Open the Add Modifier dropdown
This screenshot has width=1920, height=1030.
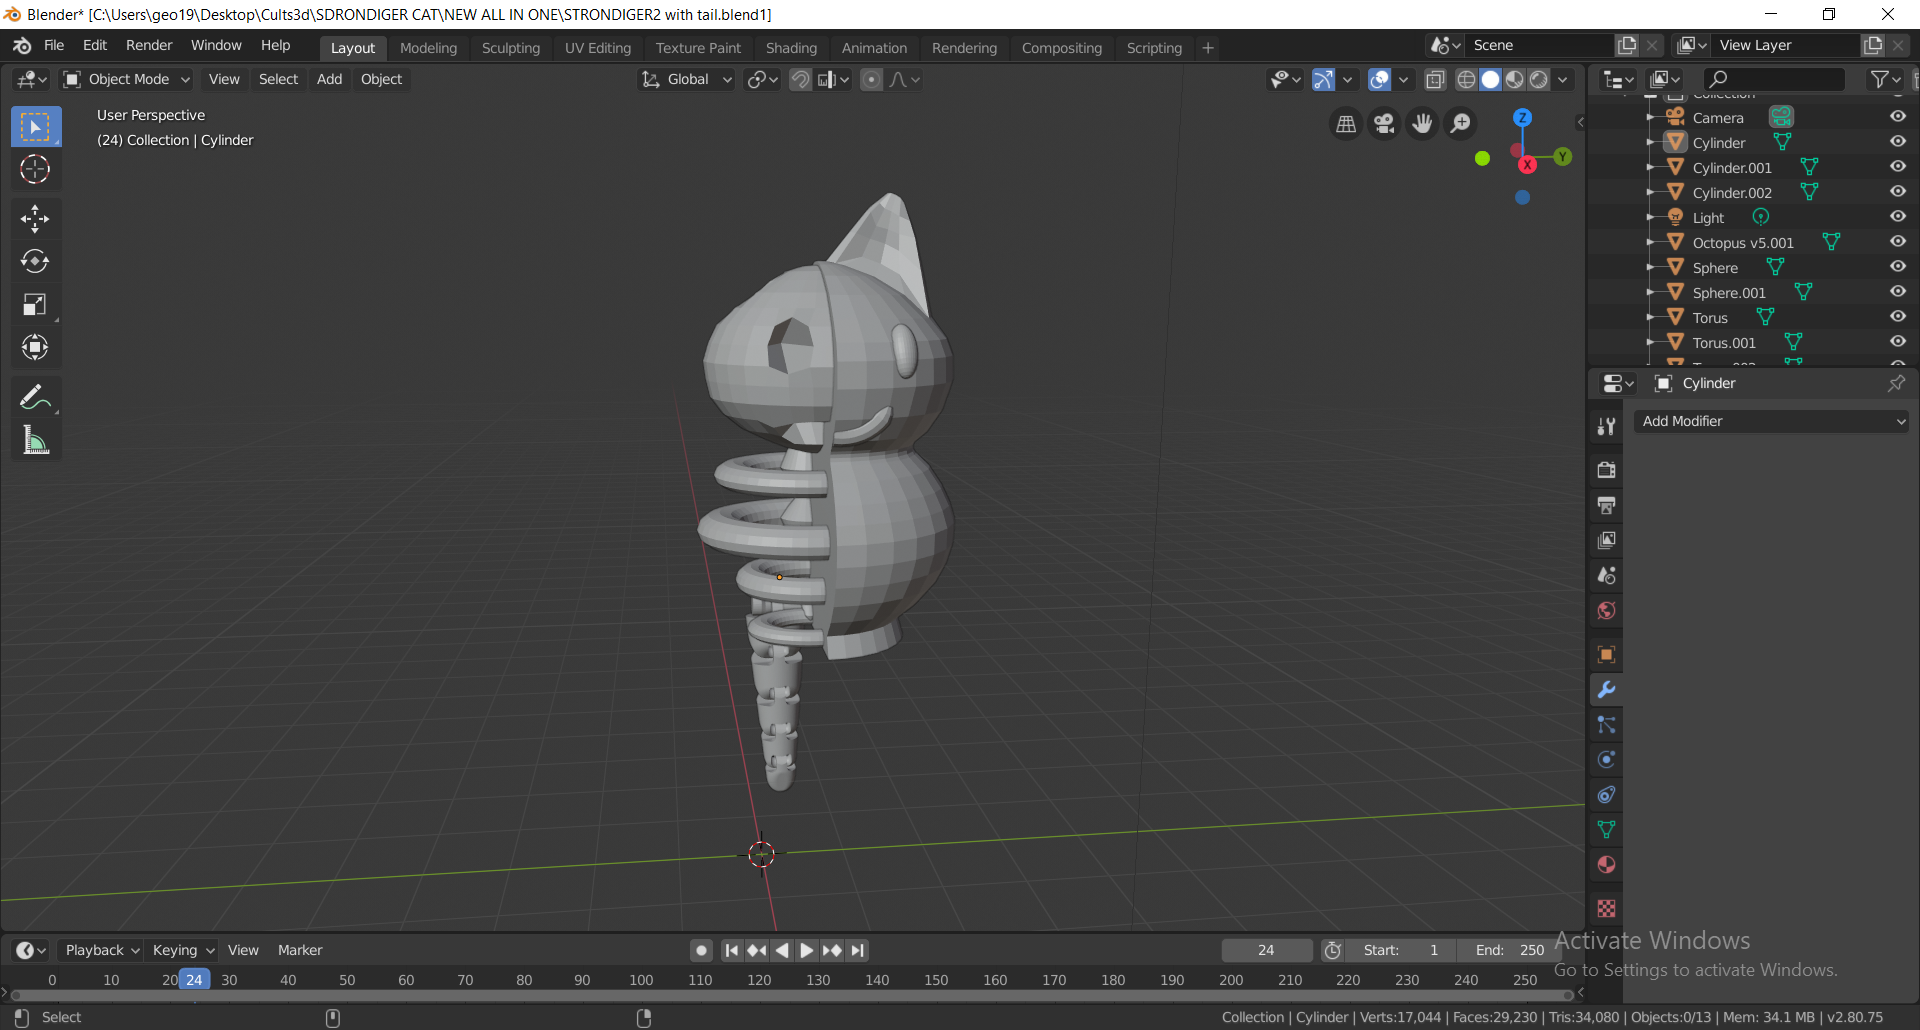pyautogui.click(x=1772, y=421)
